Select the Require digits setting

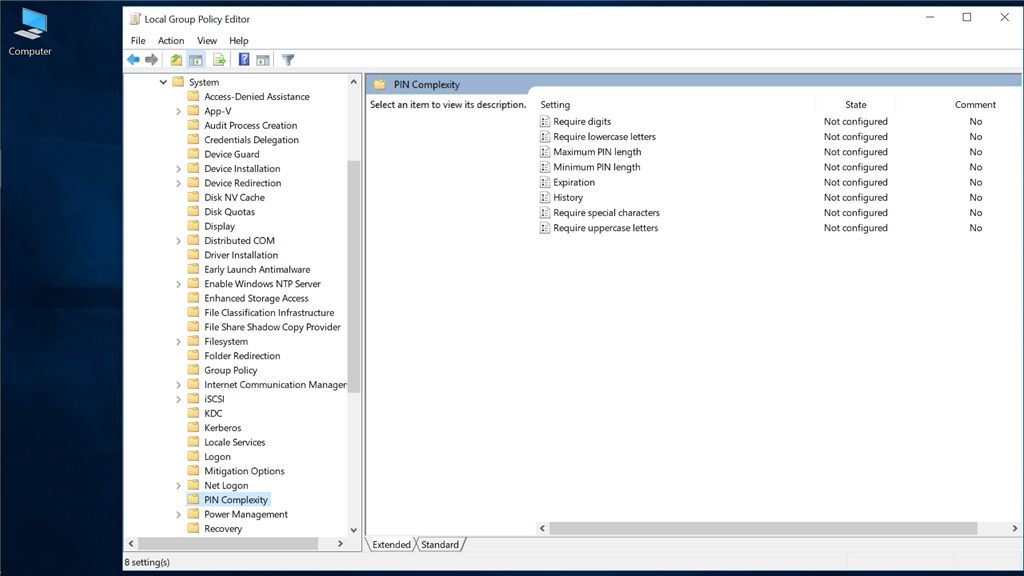(582, 121)
